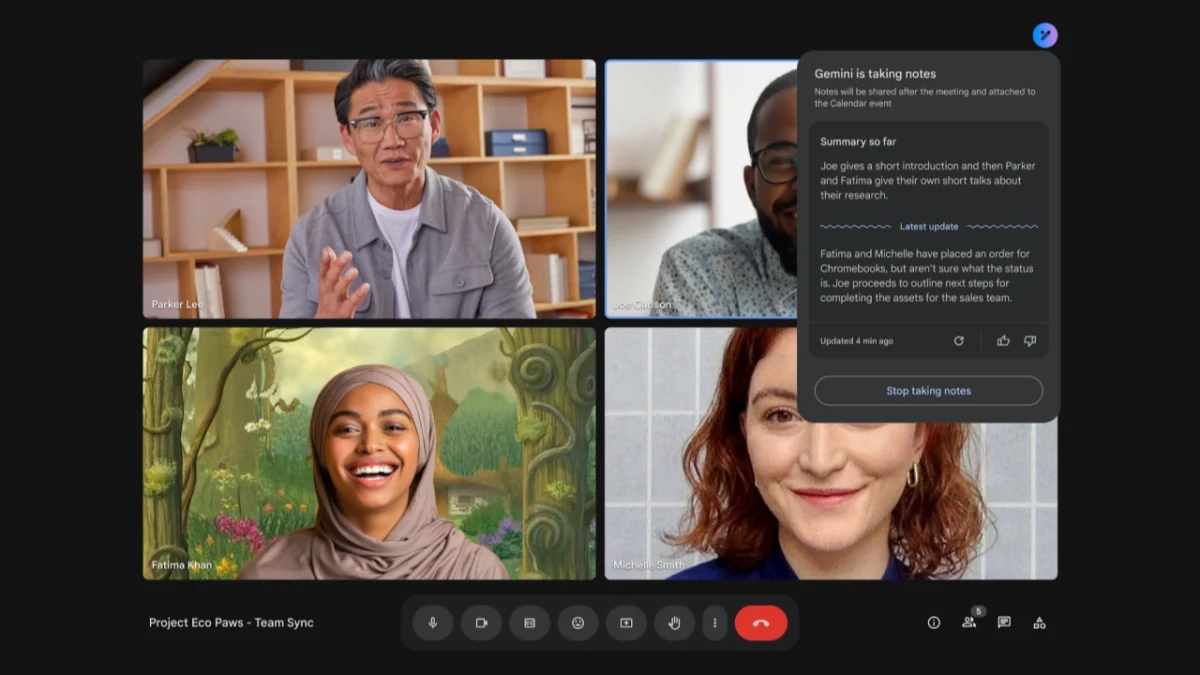Viewport: 1200px width, 675px height.
Task: Give a thumbs up on the summary
Action: click(1004, 340)
